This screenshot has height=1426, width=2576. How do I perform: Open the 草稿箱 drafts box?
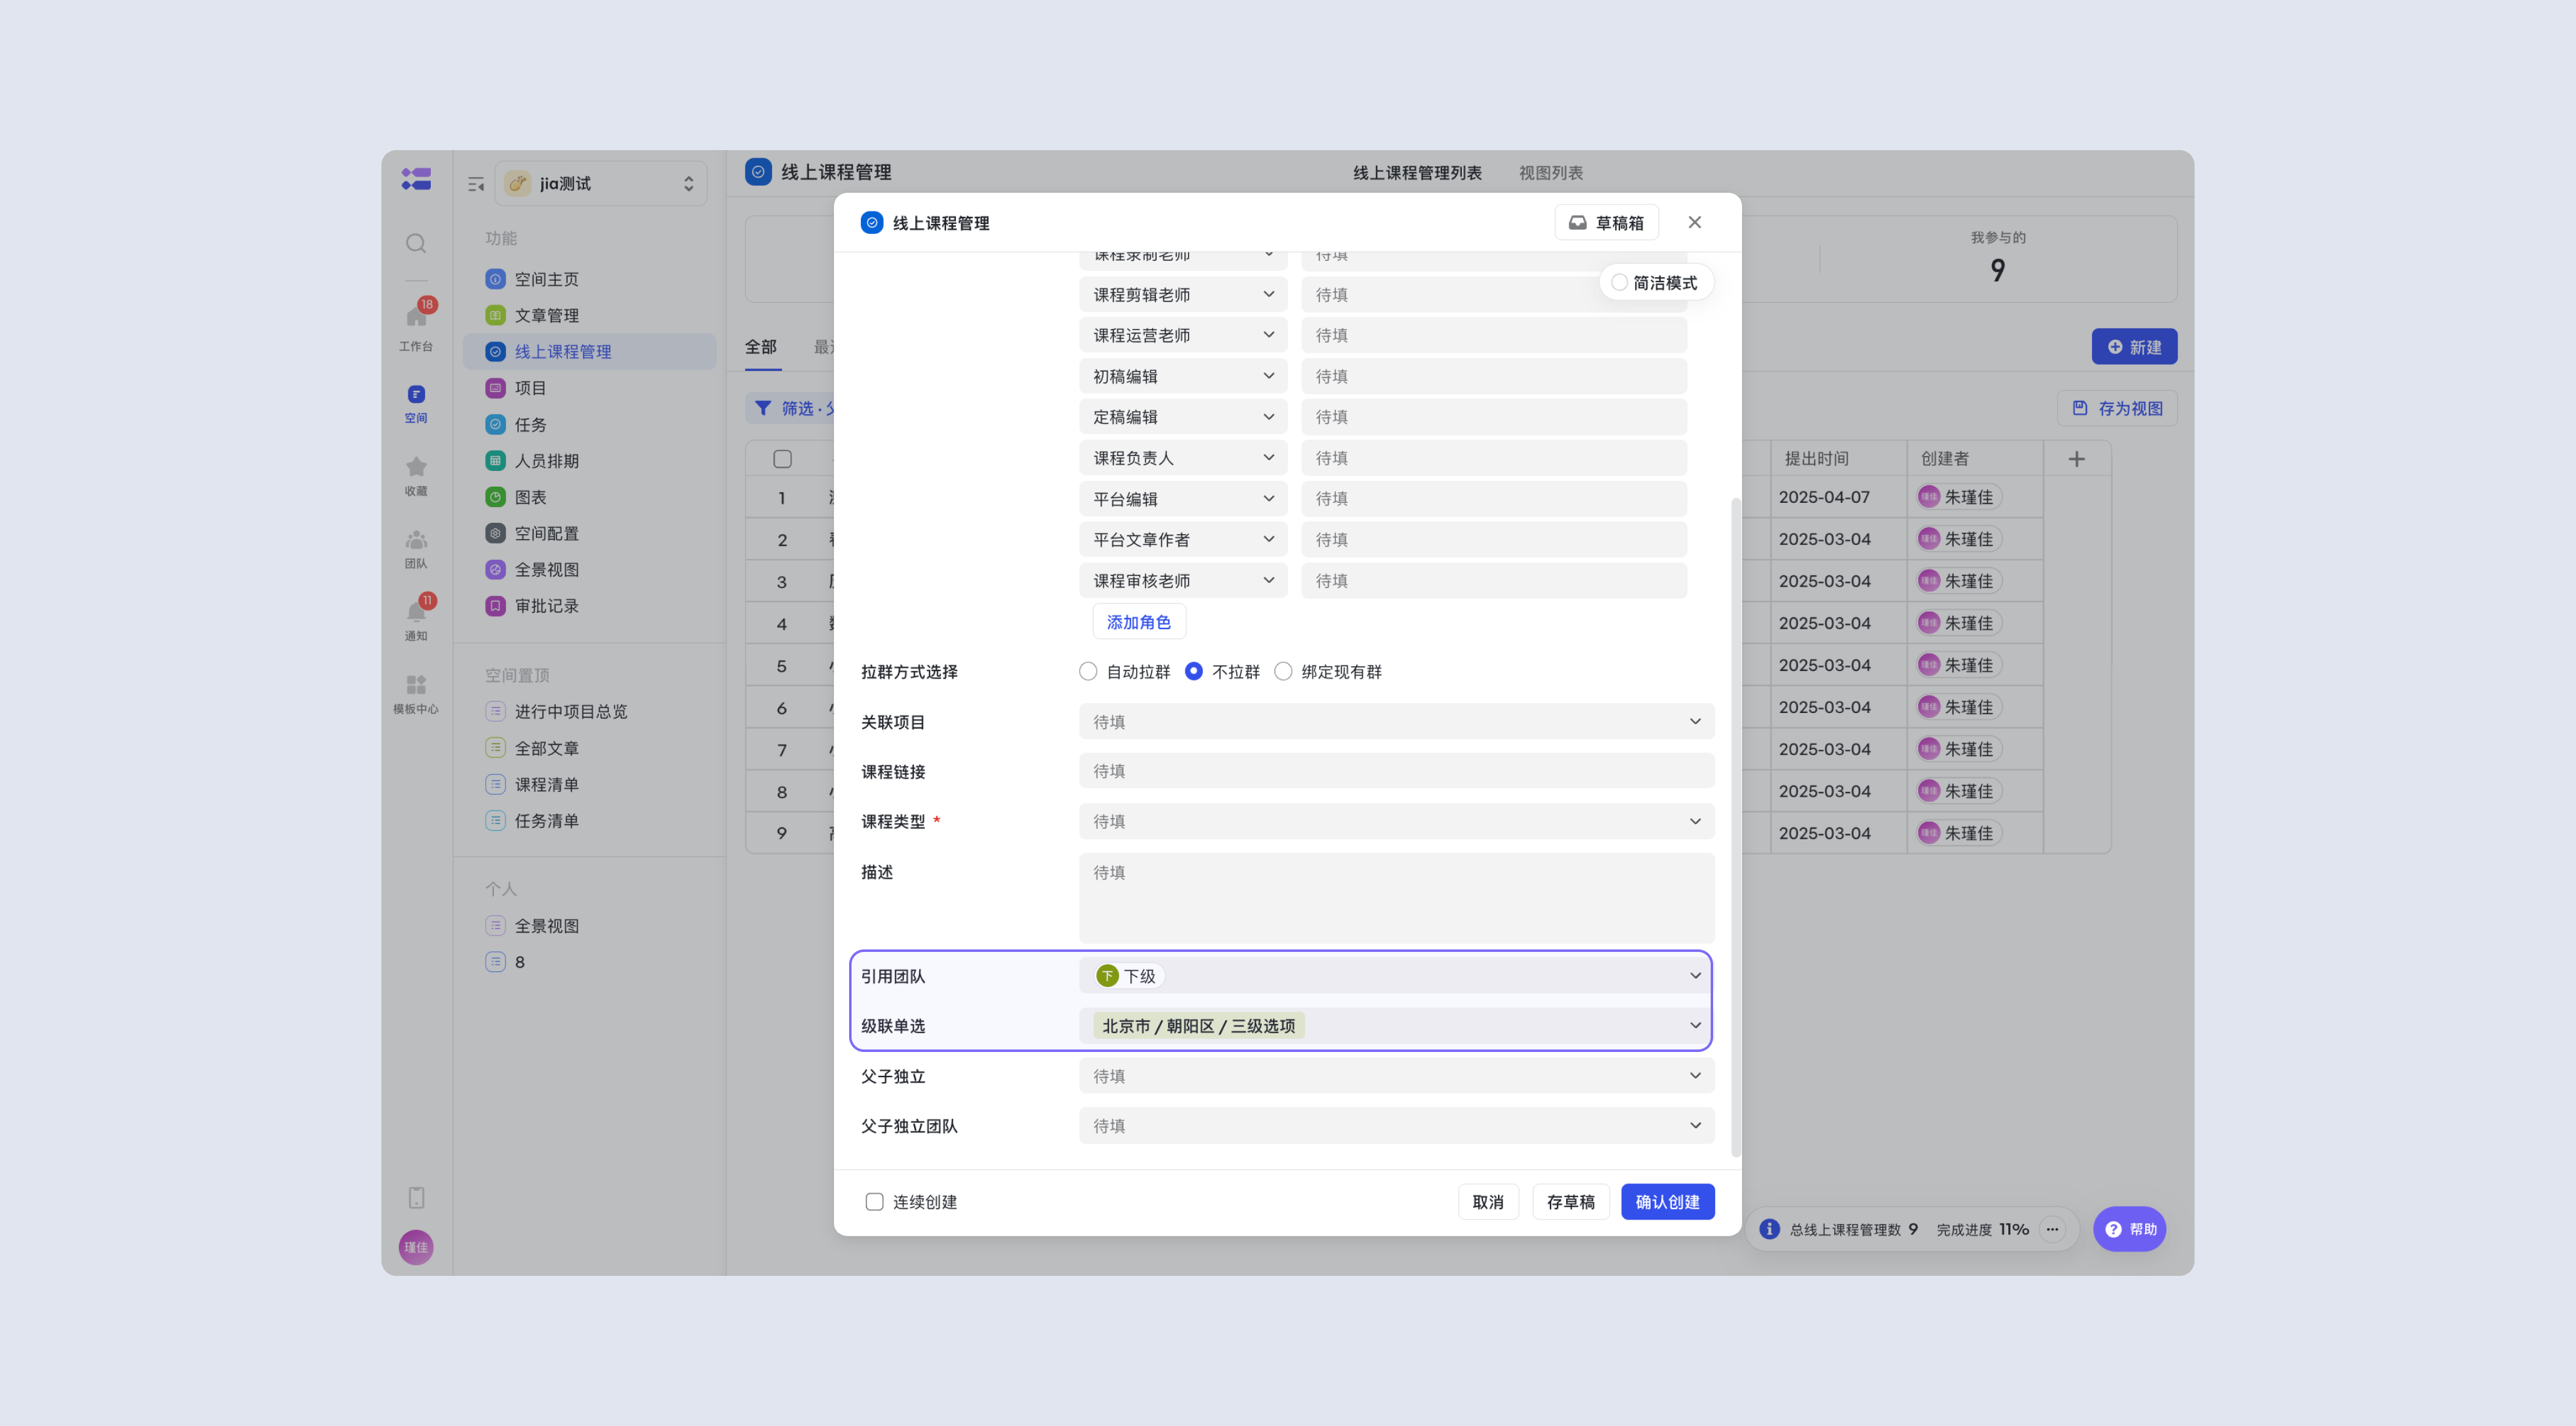point(1606,222)
